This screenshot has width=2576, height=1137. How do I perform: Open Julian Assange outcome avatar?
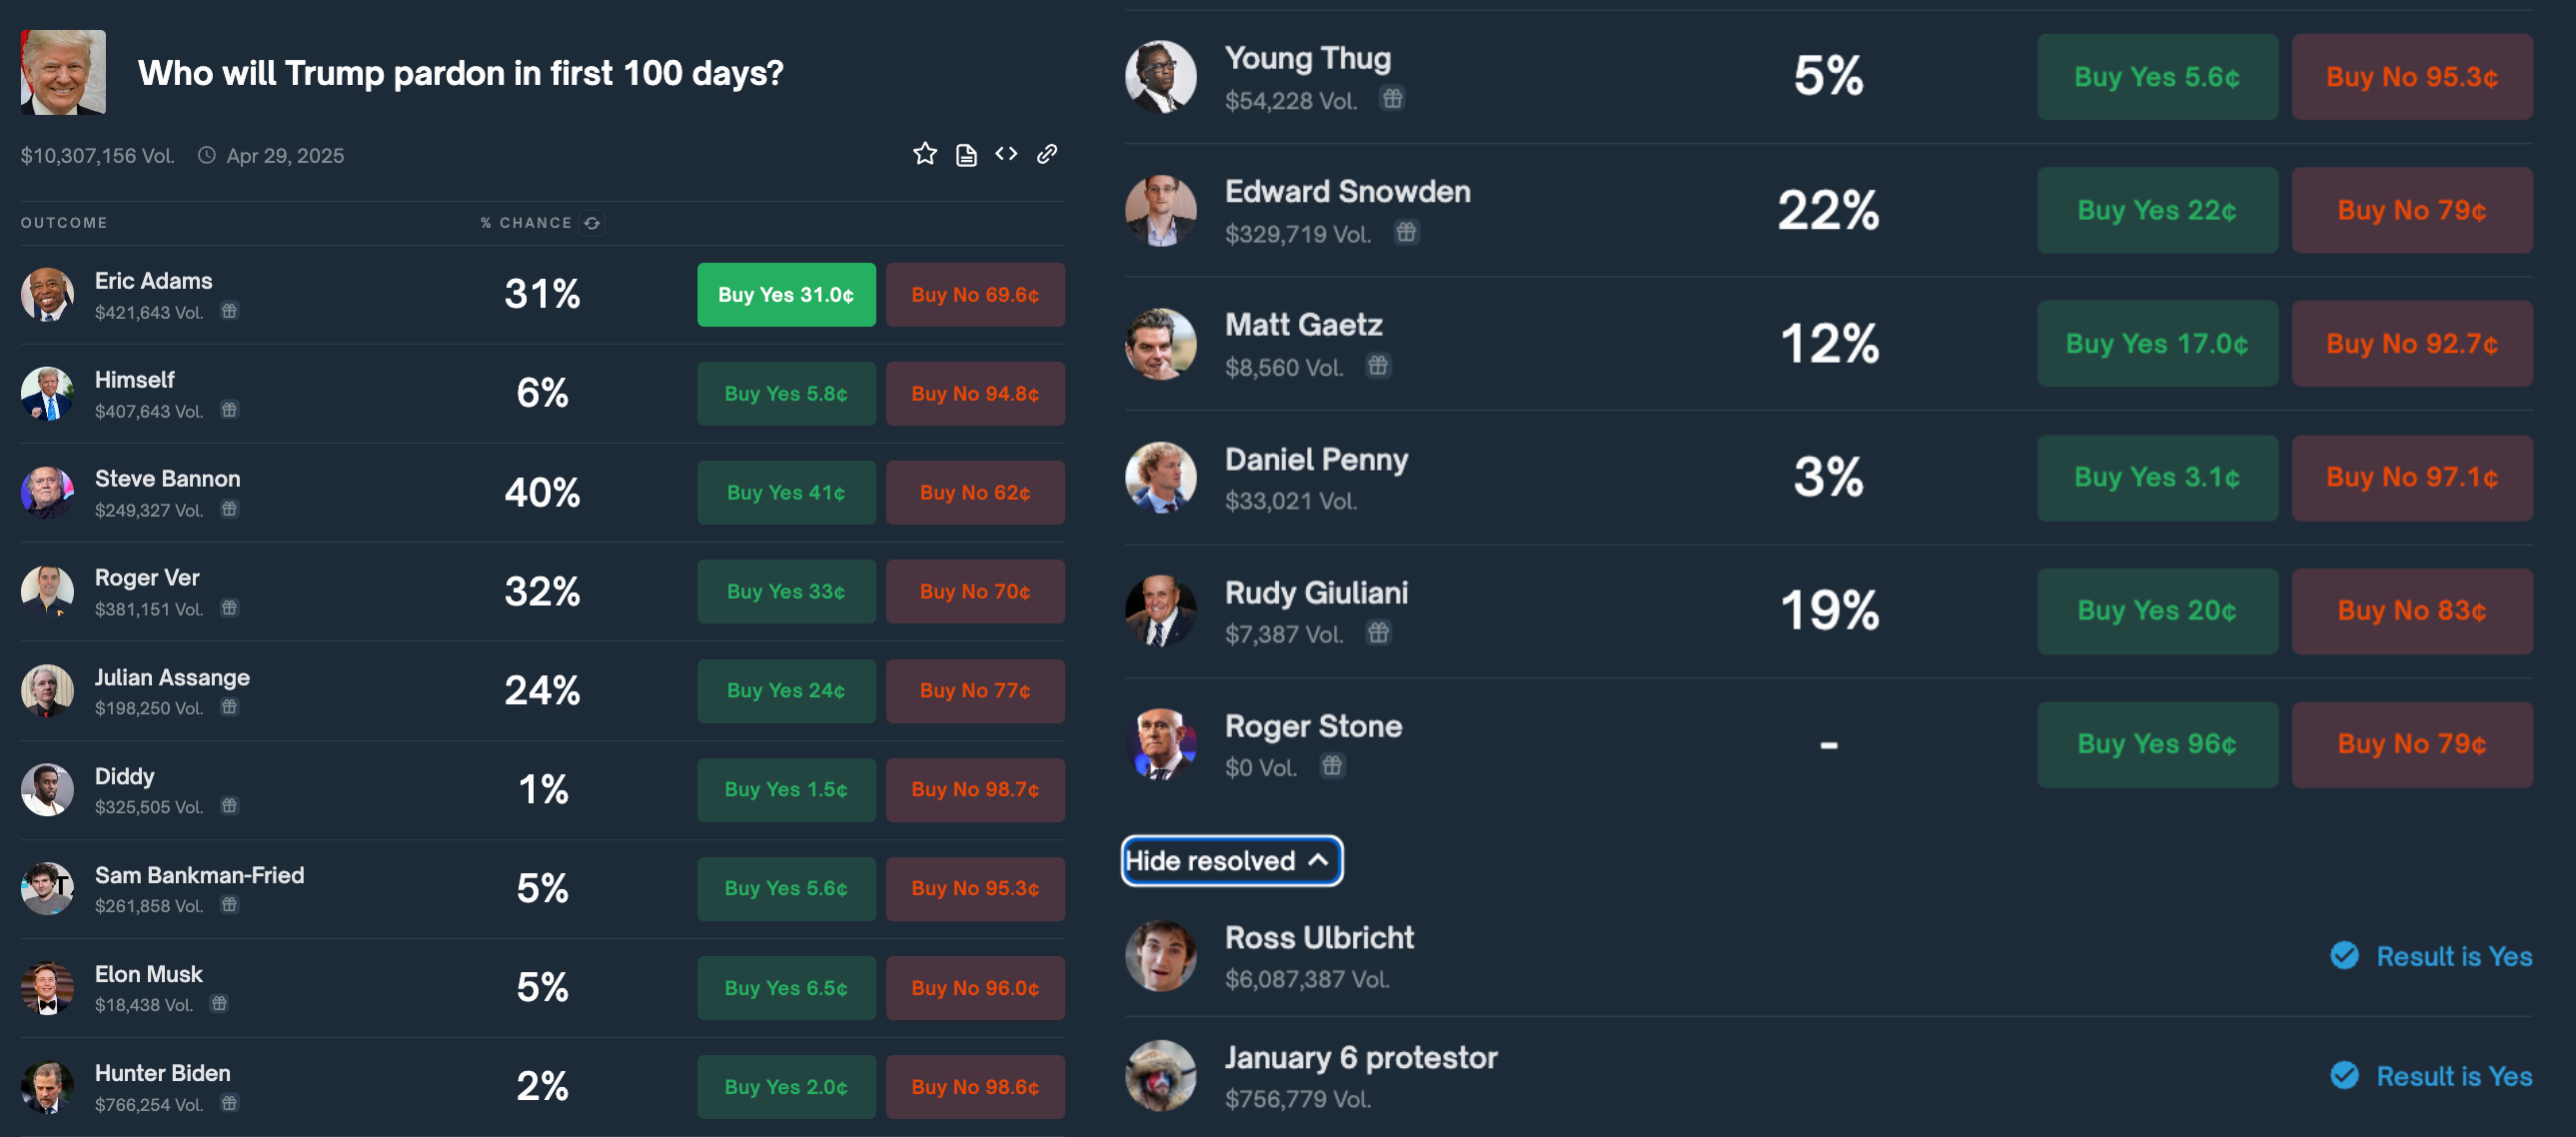coord(47,690)
